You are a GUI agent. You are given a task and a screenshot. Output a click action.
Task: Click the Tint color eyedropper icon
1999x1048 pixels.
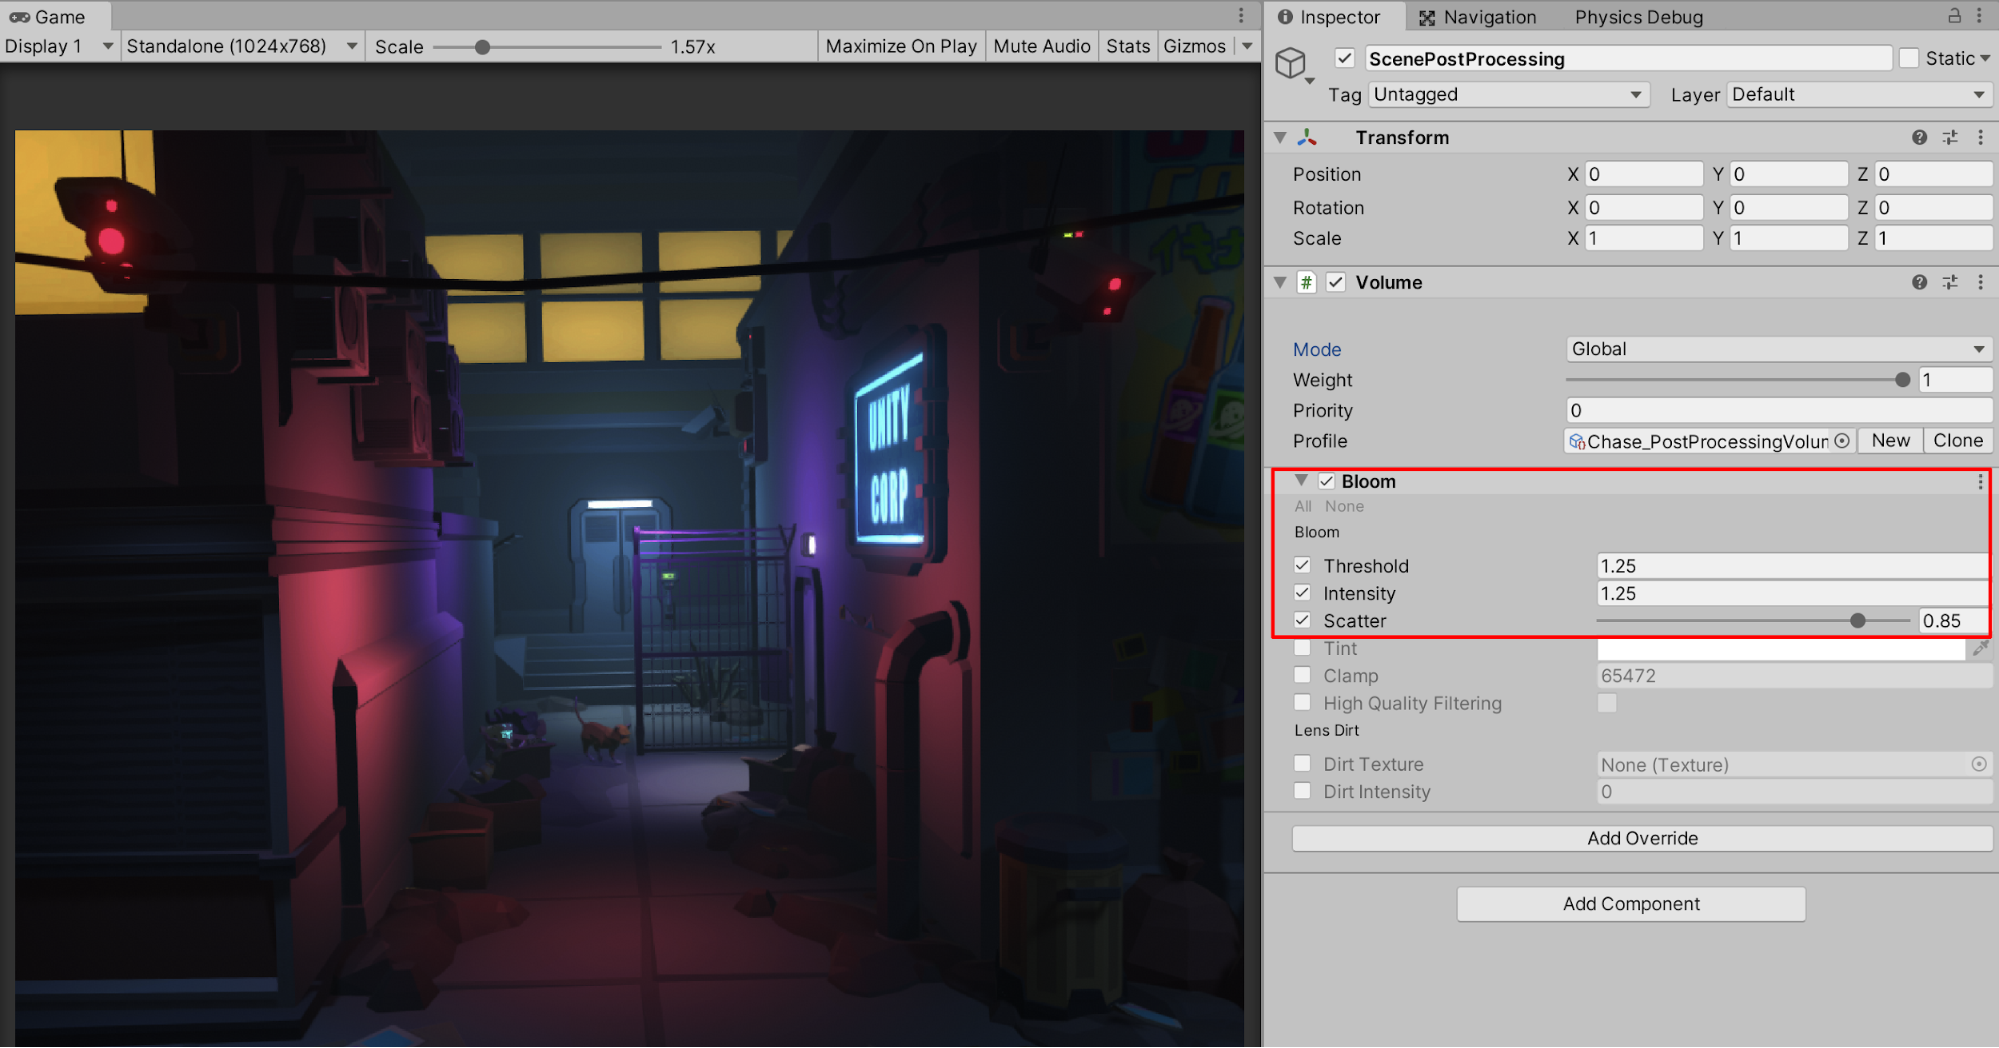(1980, 649)
